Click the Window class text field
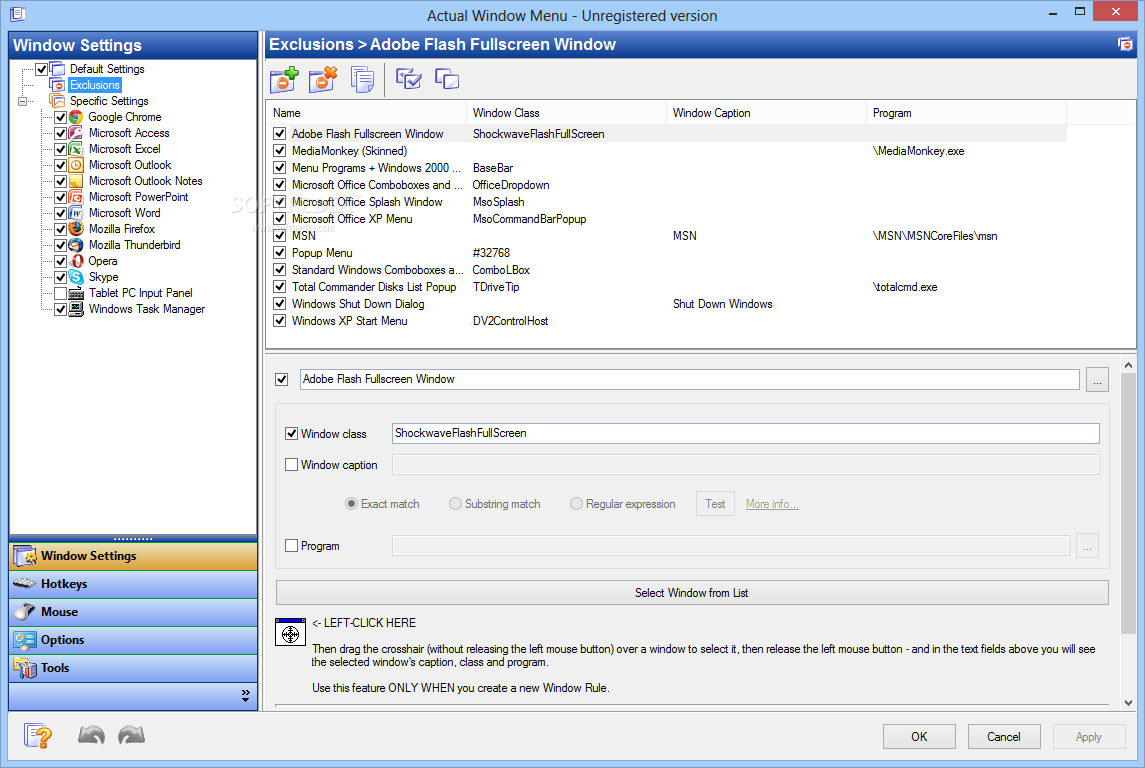The height and width of the screenshot is (768, 1145). 746,434
